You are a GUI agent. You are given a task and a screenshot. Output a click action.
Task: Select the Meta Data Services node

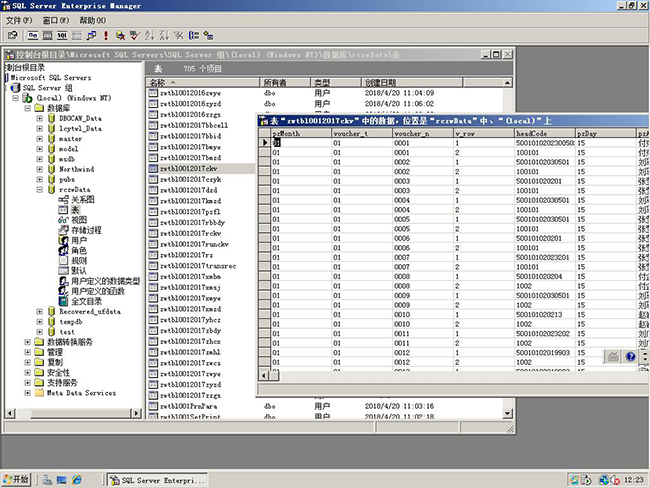[81, 393]
